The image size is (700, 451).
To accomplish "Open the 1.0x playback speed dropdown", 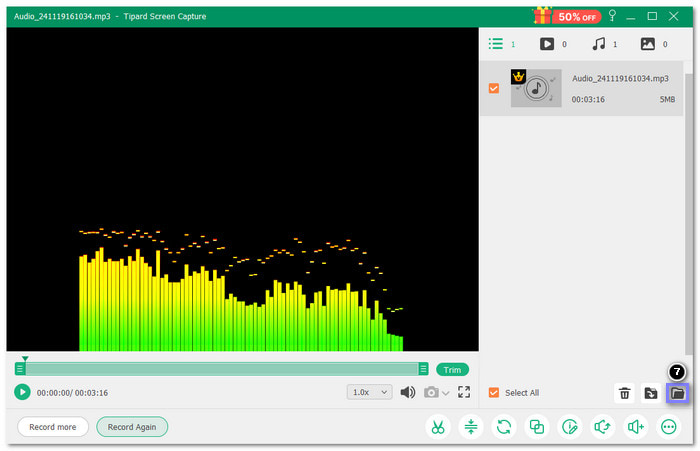I will point(369,392).
